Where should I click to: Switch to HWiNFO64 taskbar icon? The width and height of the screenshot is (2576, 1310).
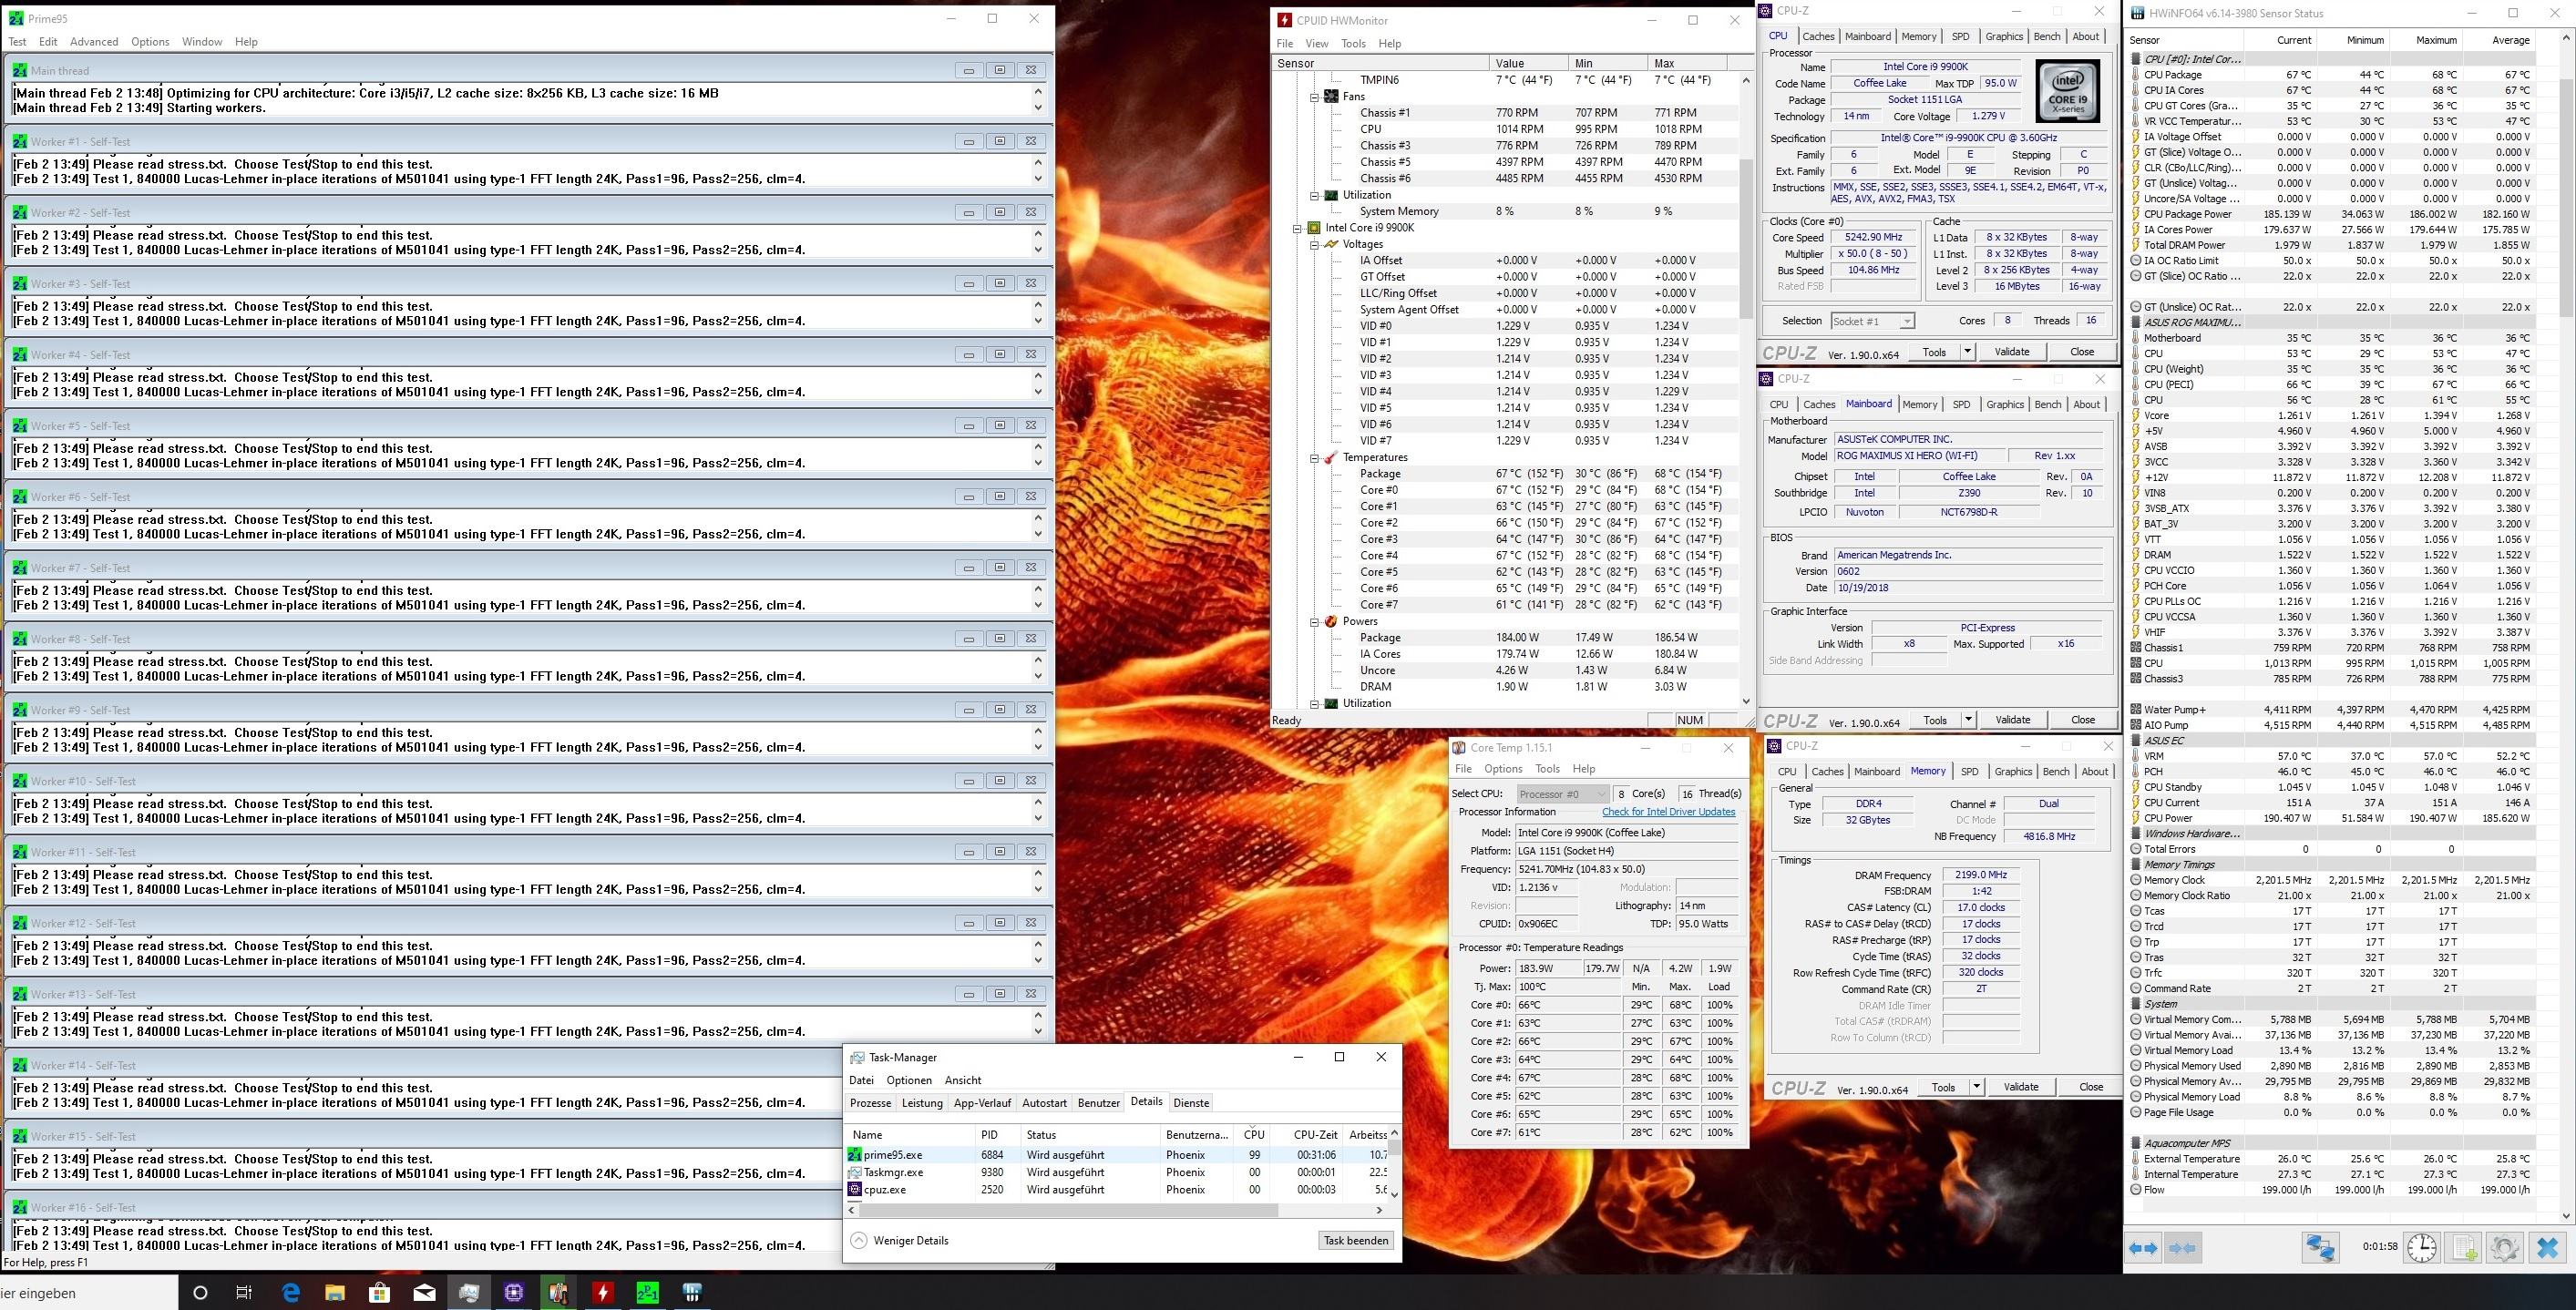click(x=692, y=1293)
